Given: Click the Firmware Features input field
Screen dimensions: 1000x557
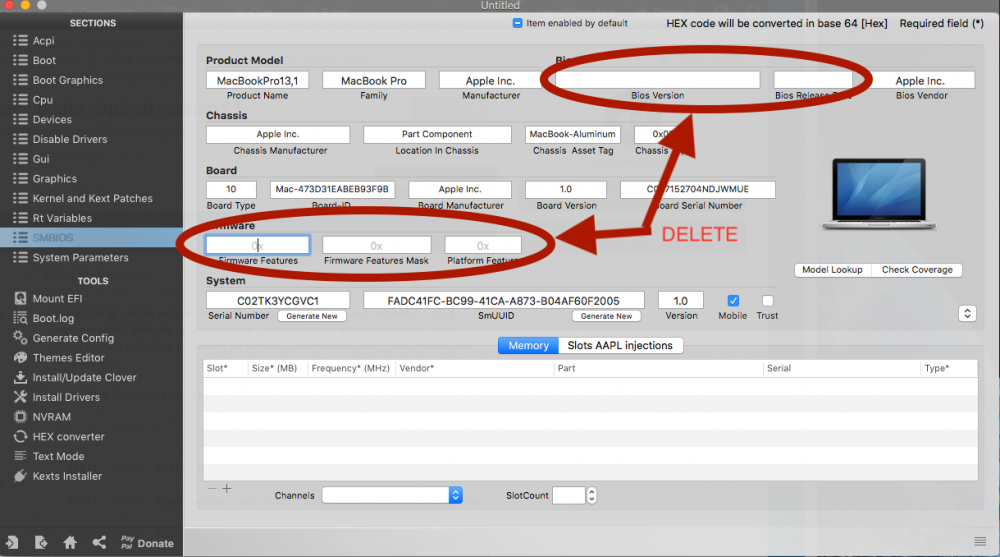Looking at the screenshot, I should click(258, 245).
